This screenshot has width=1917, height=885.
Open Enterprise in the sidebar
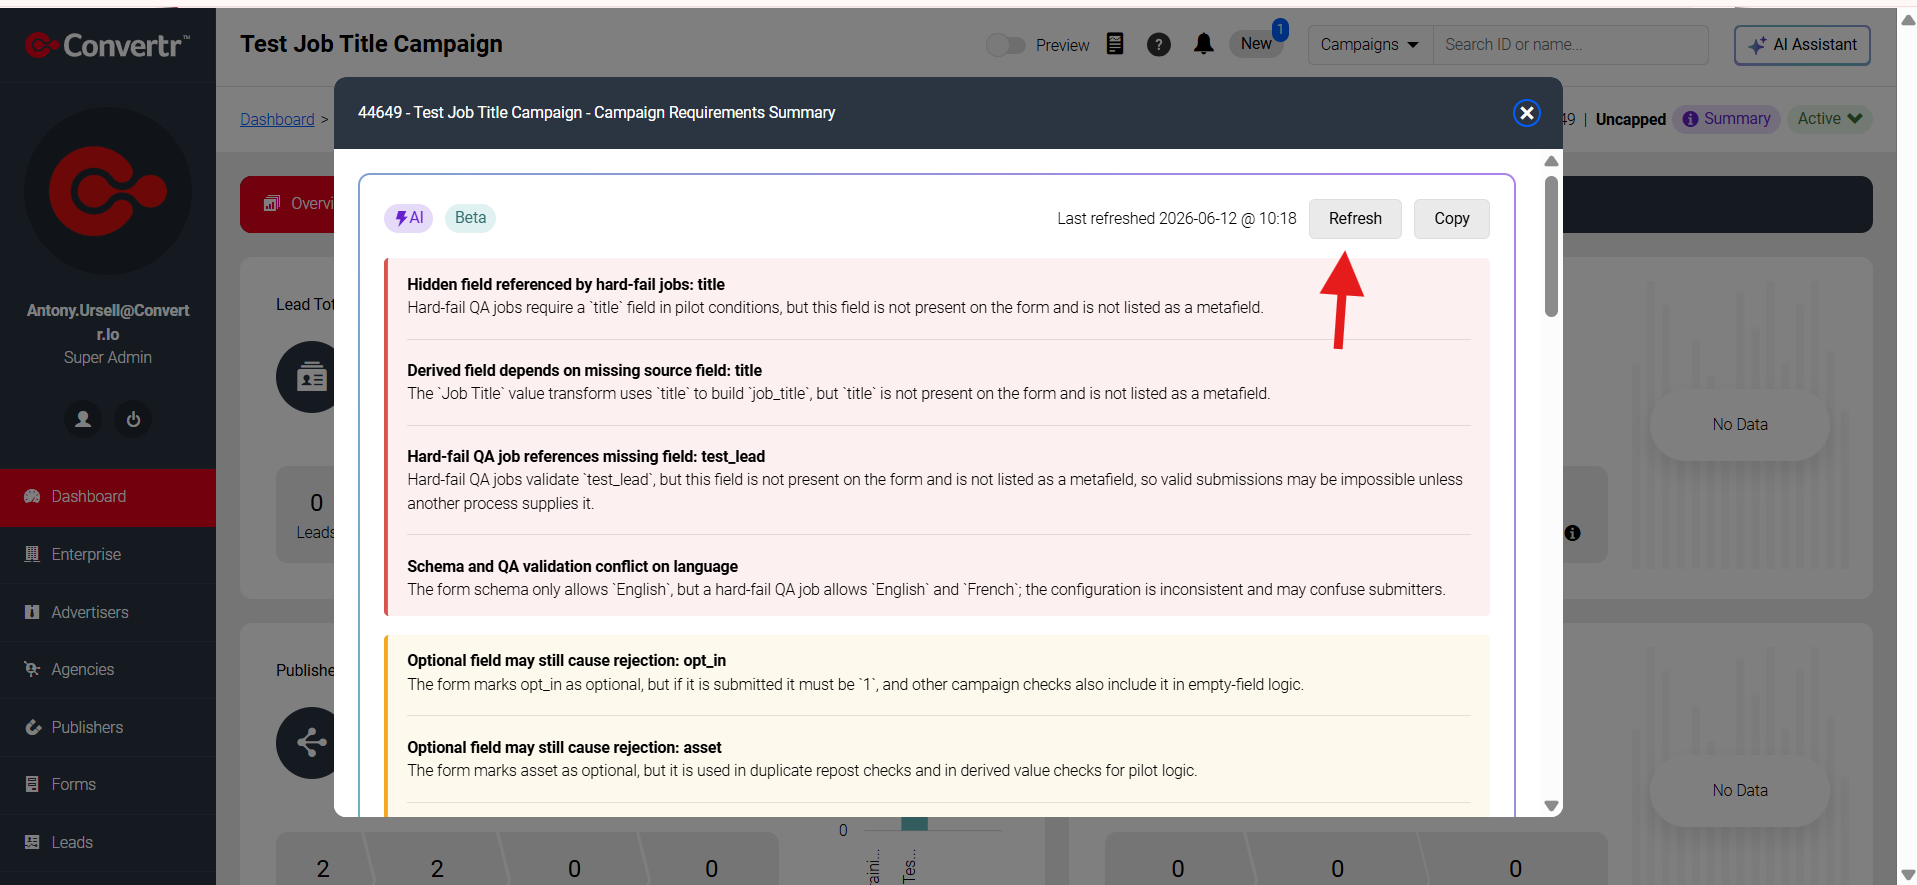point(108,555)
